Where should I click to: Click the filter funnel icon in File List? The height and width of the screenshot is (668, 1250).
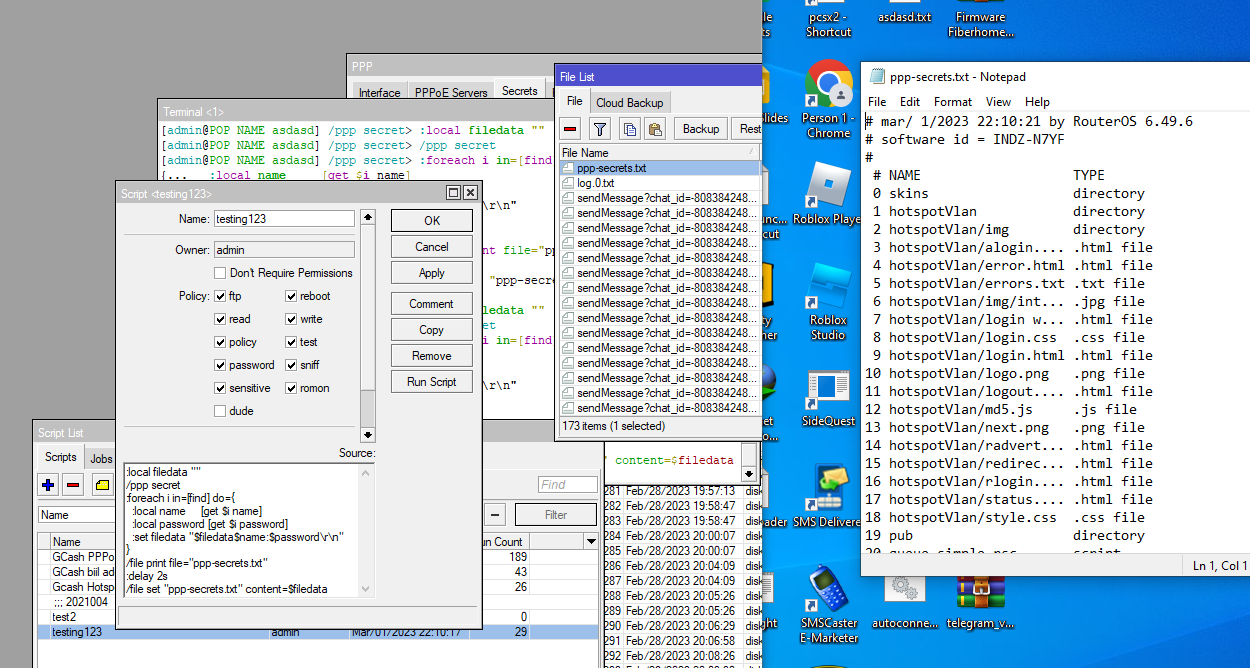click(x=599, y=129)
